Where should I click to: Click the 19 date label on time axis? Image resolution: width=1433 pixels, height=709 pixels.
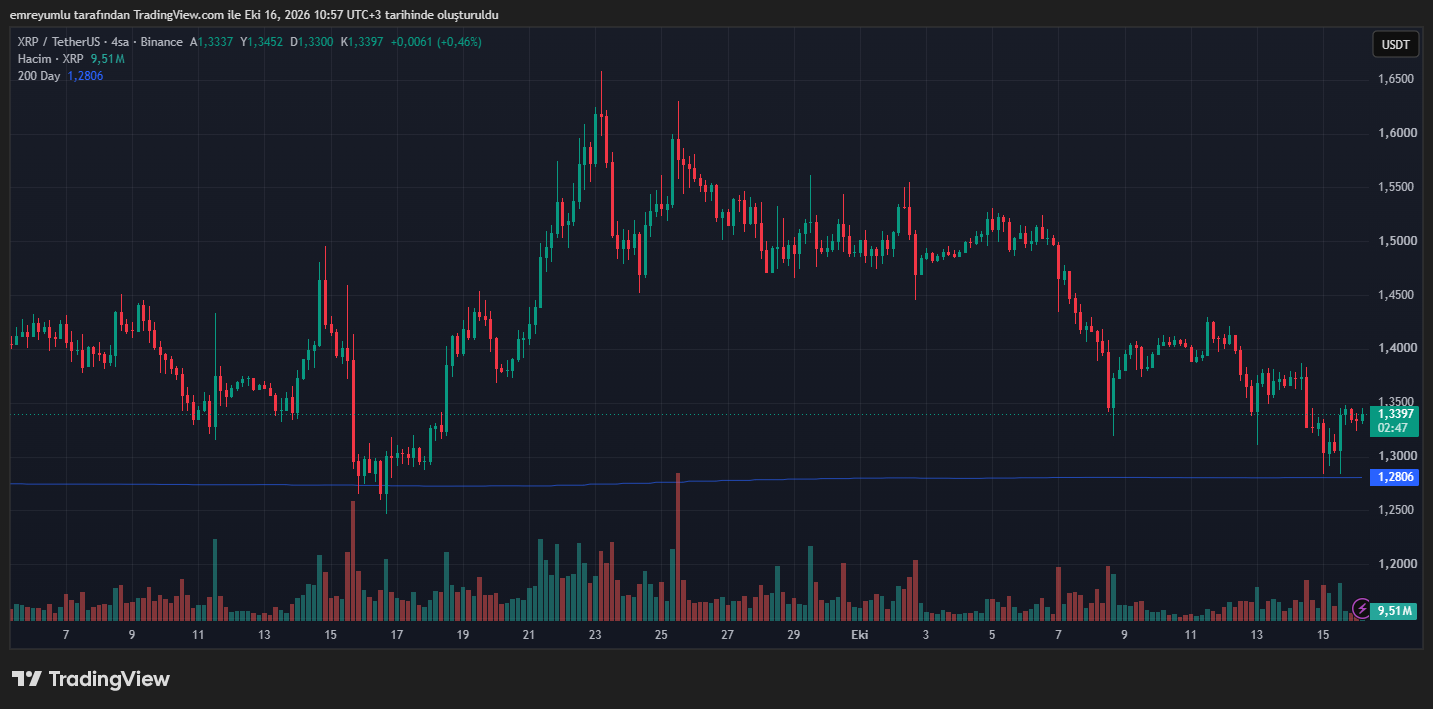pos(463,635)
